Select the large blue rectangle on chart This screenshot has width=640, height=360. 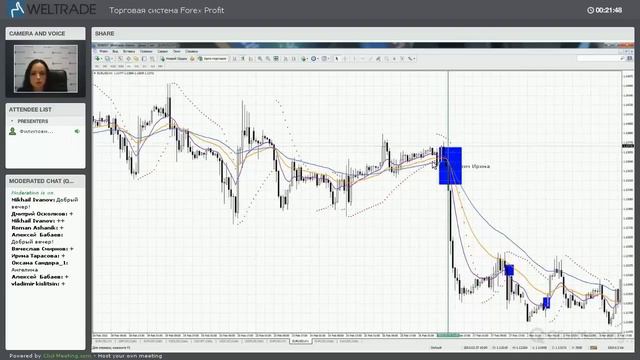tap(450, 166)
